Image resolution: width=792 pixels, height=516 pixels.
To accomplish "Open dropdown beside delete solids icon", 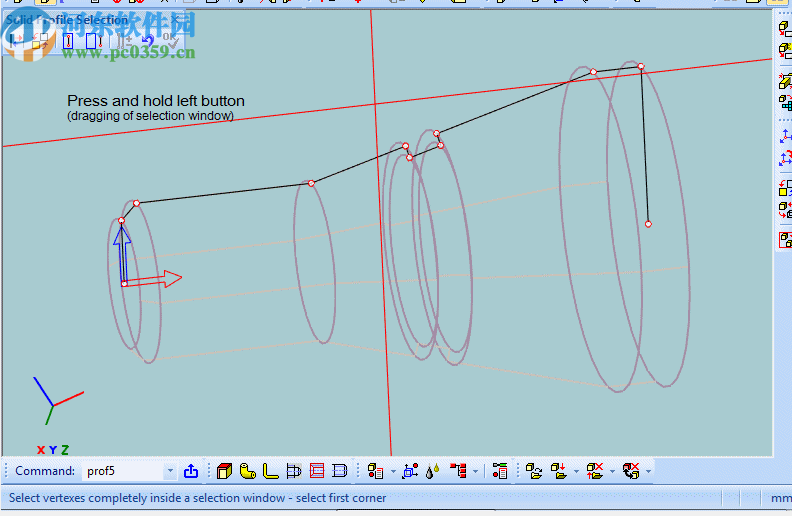I will pos(612,472).
